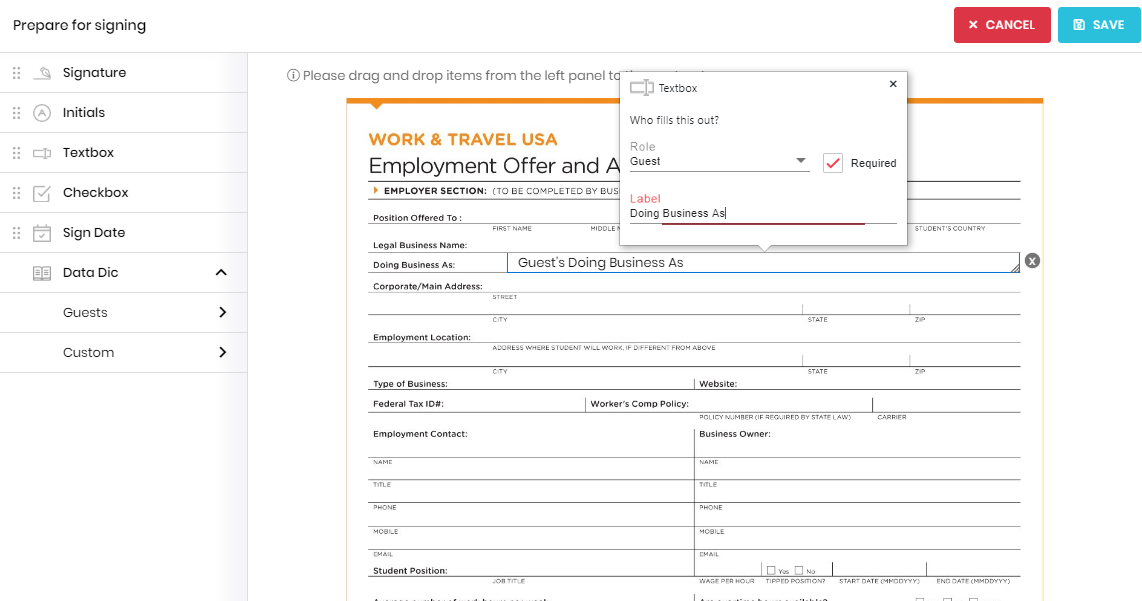Viewport: 1142px width, 601px height.
Task: Grab the drag handle beside Textbox
Action: (x=16, y=153)
